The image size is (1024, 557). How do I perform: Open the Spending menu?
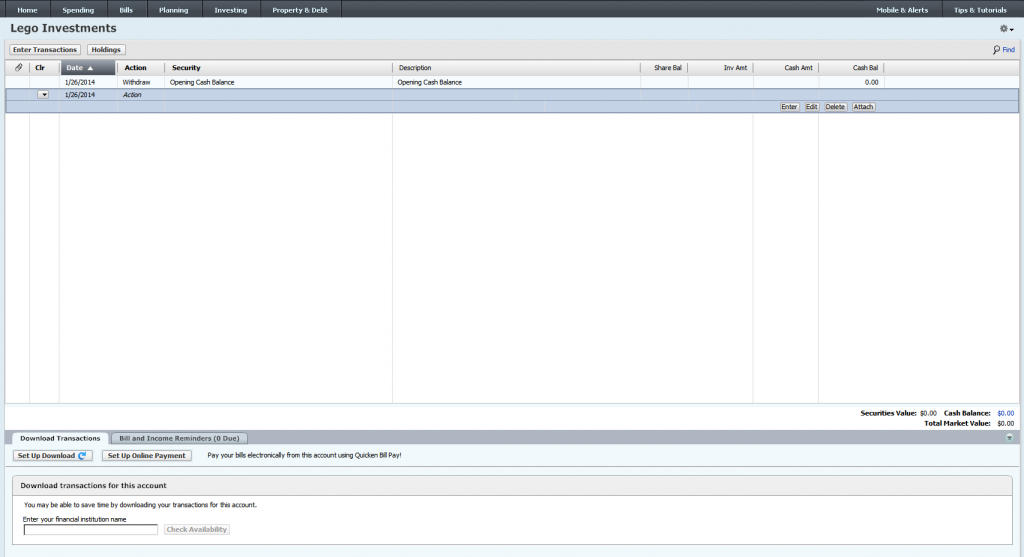click(78, 10)
